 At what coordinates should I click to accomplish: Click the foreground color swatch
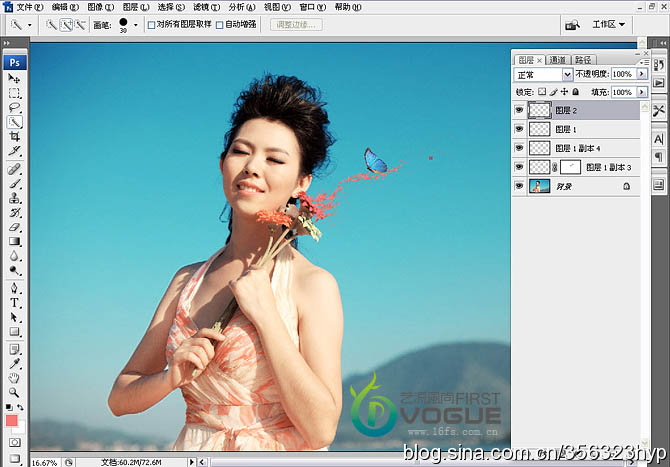pos(12,422)
